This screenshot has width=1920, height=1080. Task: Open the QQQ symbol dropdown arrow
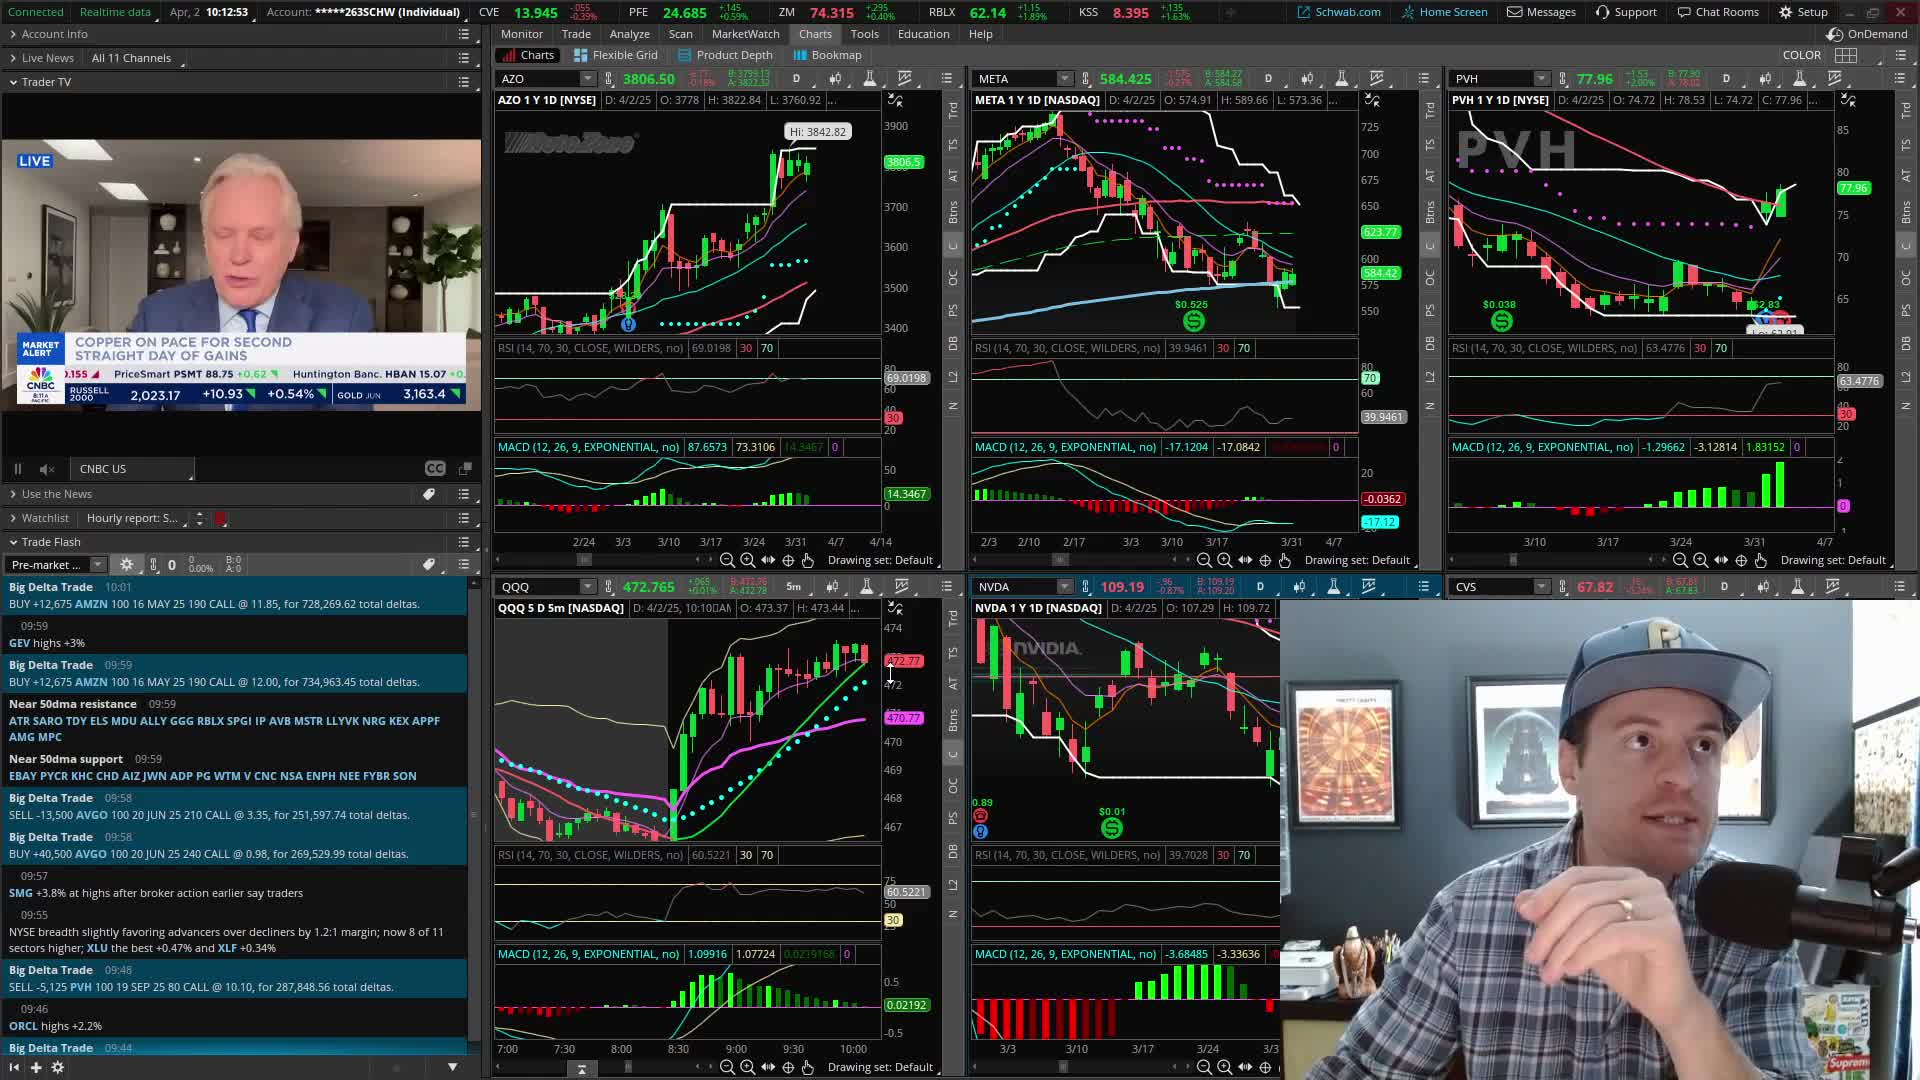[587, 587]
